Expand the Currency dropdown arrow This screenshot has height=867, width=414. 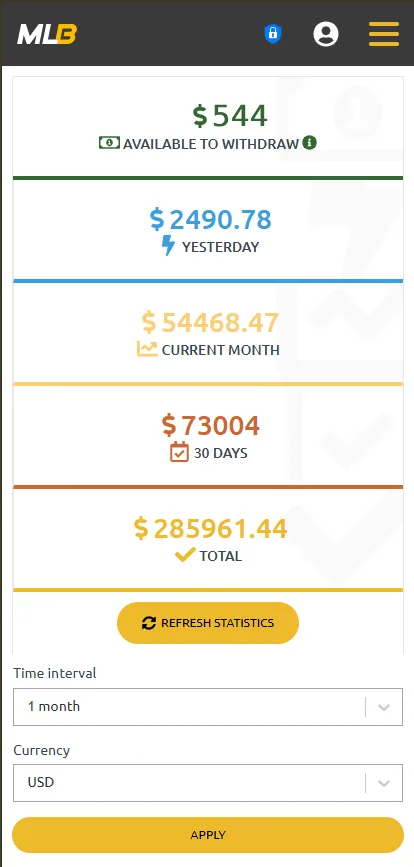coord(384,783)
